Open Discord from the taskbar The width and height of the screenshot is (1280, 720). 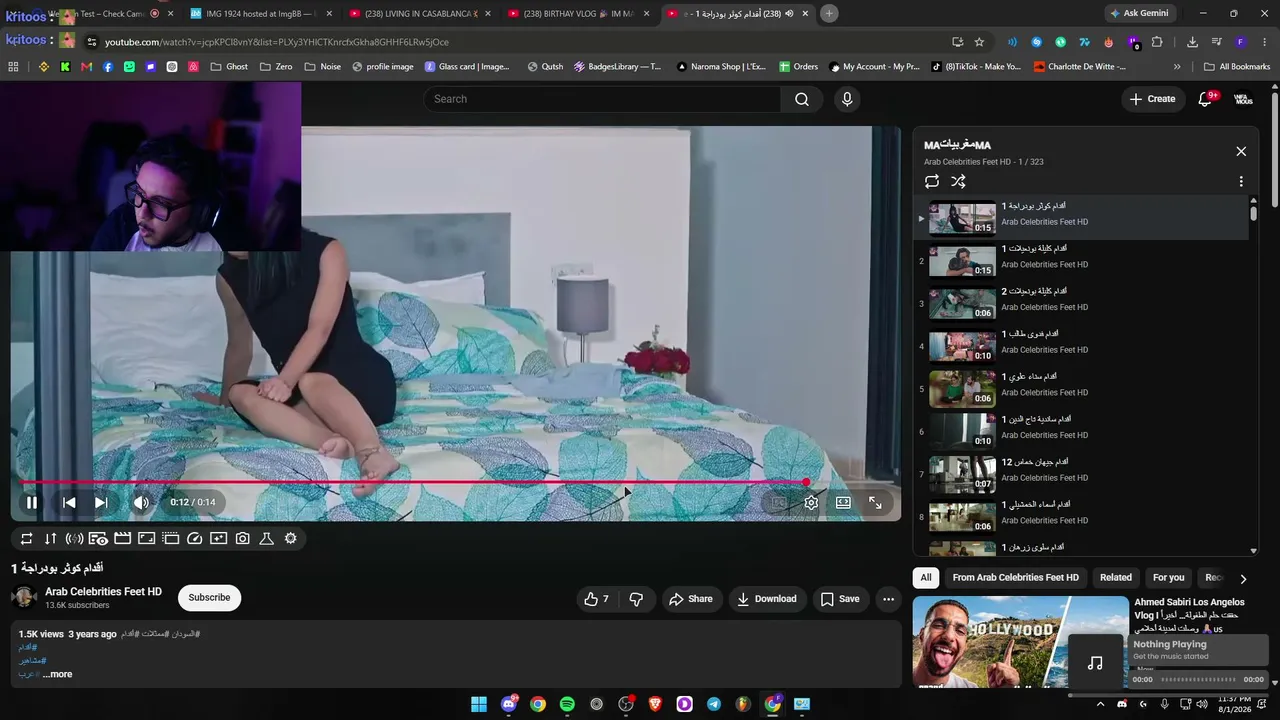coord(509,704)
